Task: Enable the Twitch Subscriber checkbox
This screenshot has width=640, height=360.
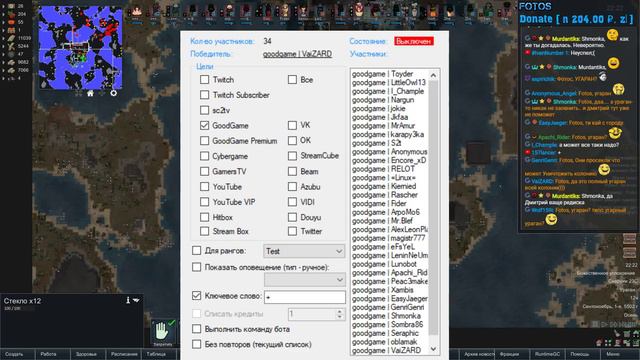Action: [x=204, y=95]
